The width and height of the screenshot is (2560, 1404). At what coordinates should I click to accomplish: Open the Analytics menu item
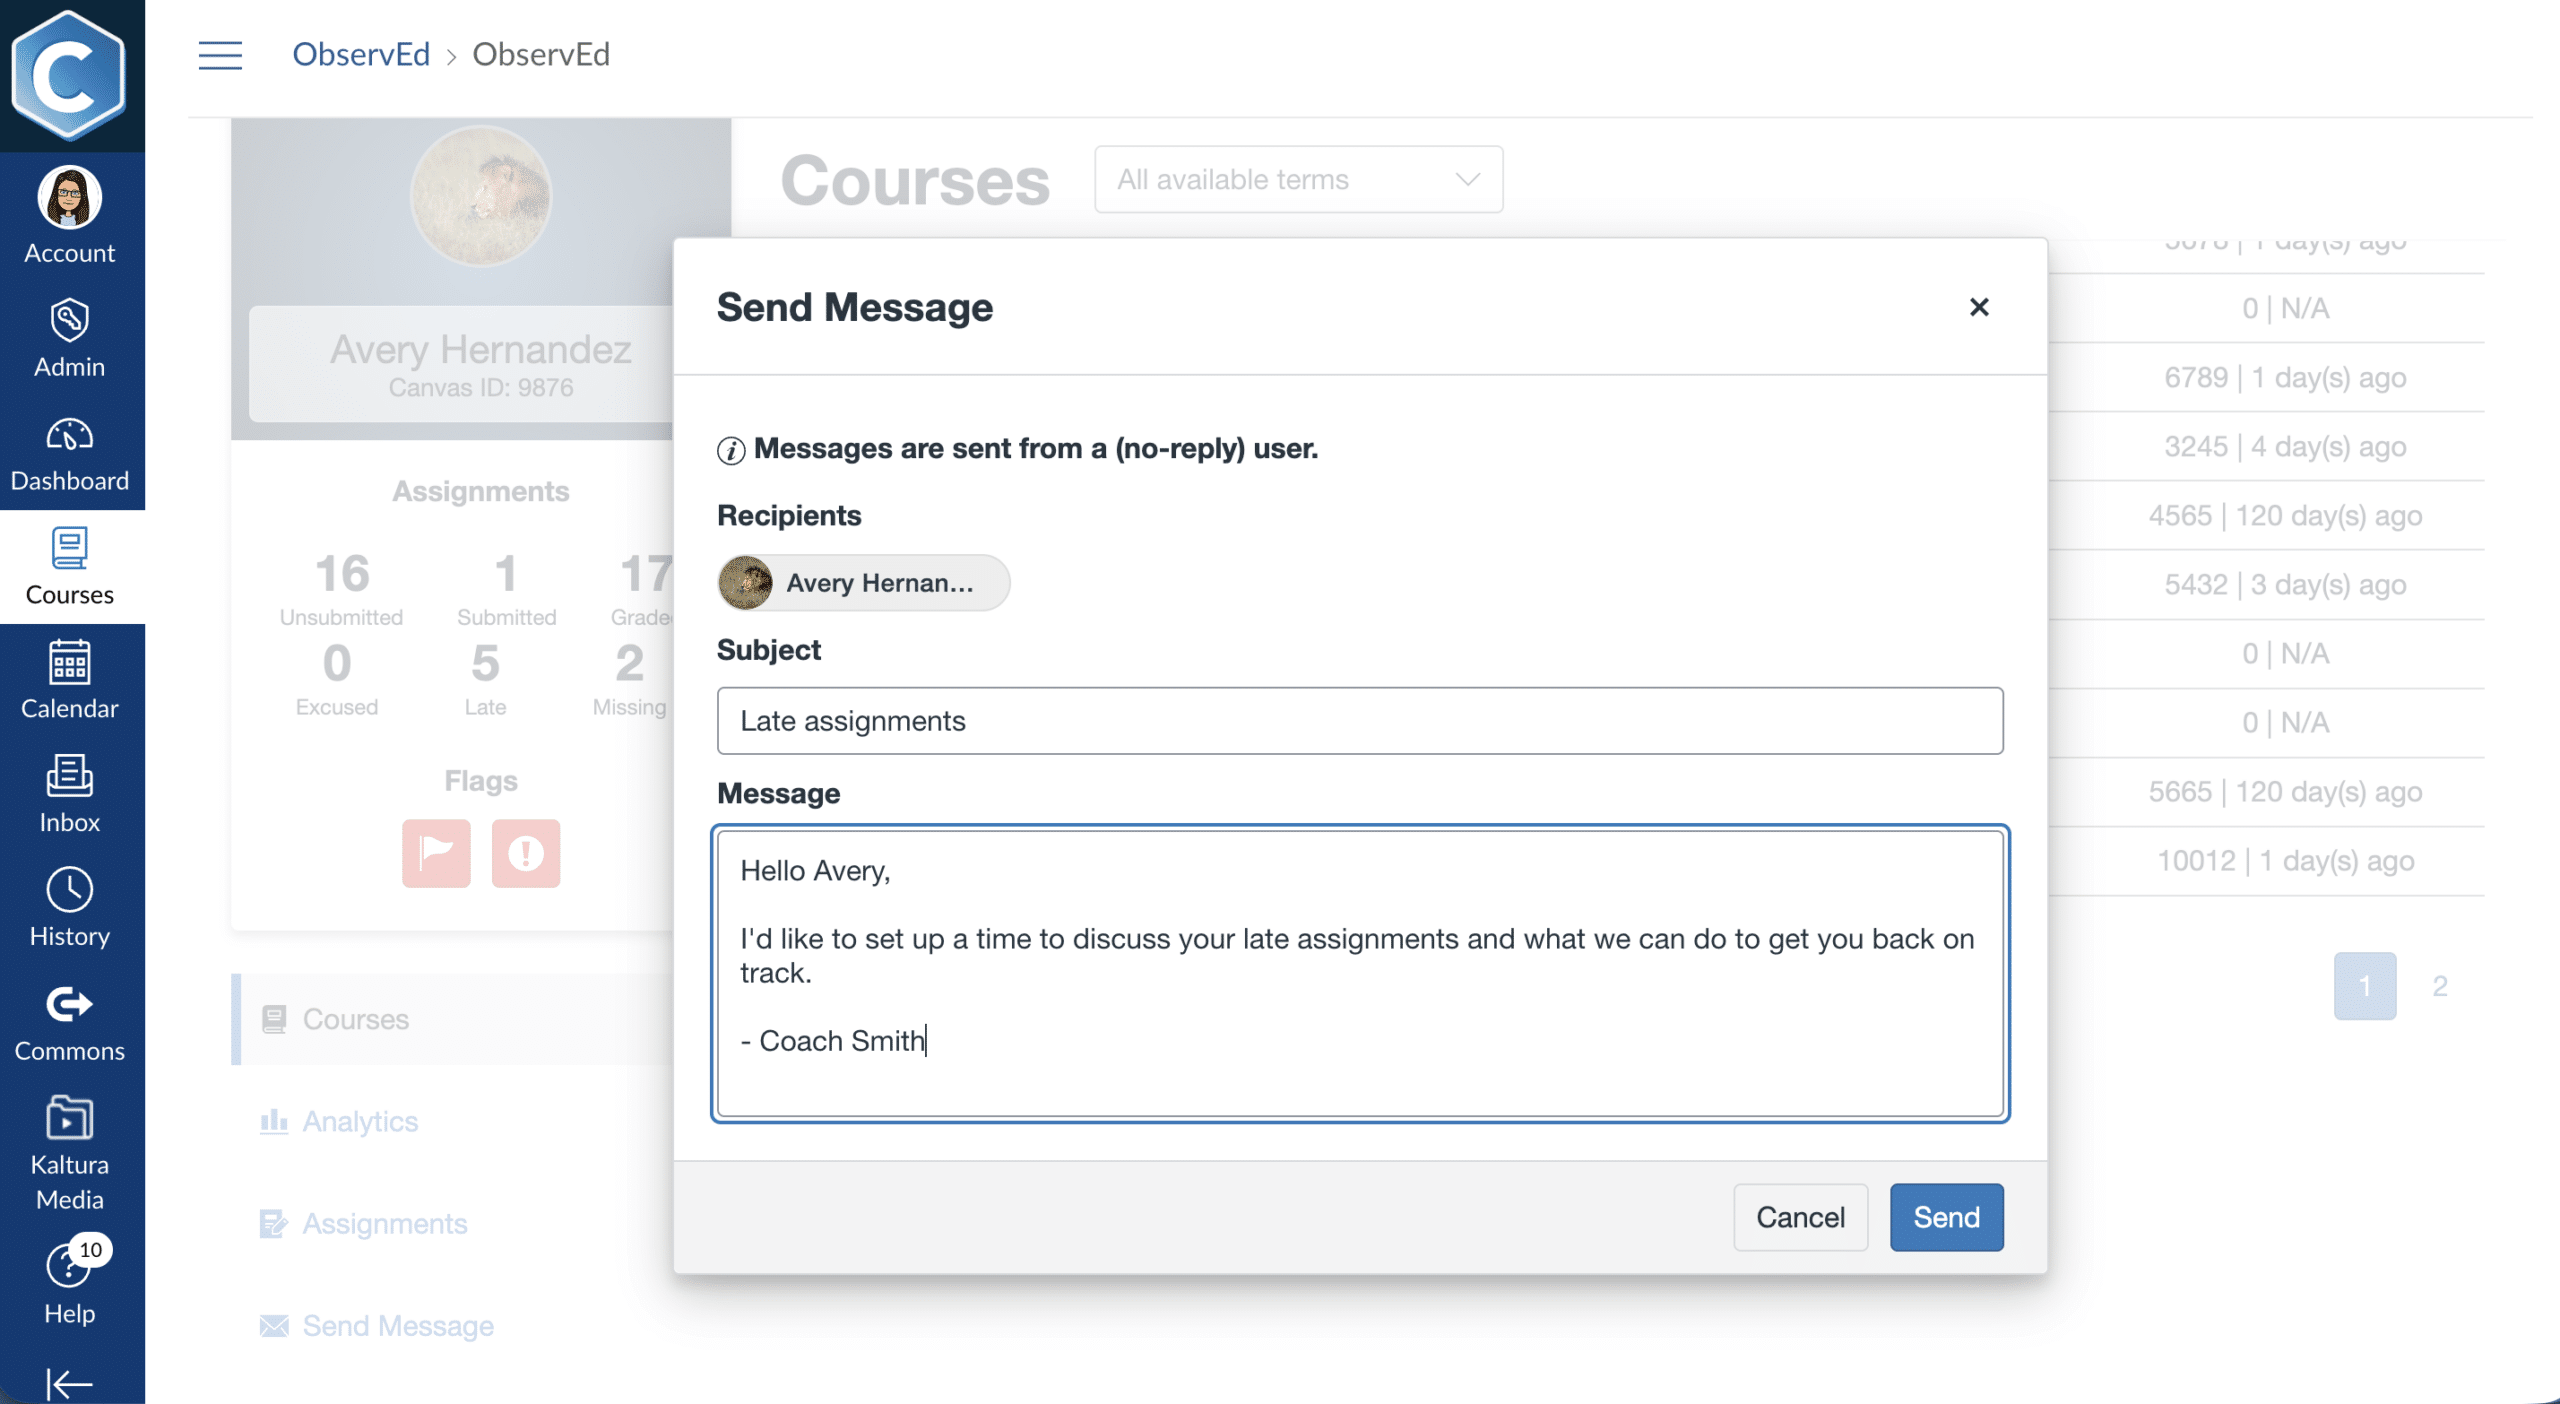point(360,1122)
